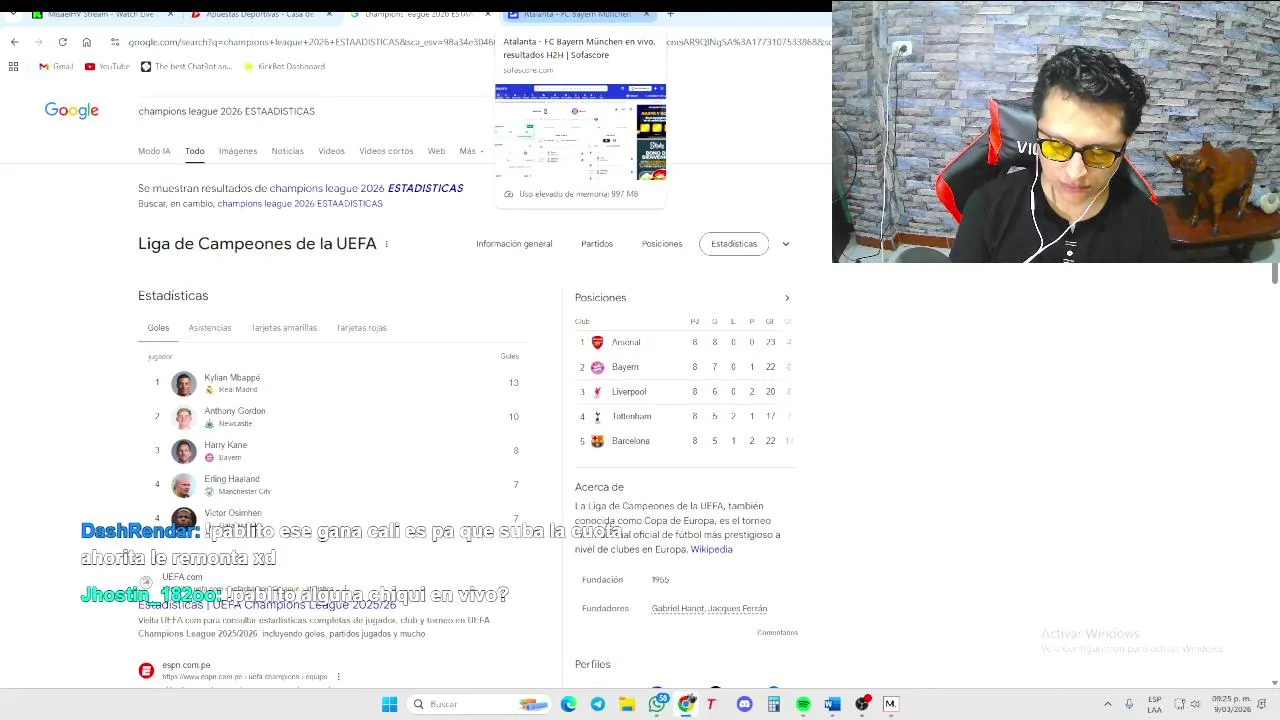Open the Gmail bookmark
Viewport: 1280px width, 720px height.
pyautogui.click(x=56, y=66)
